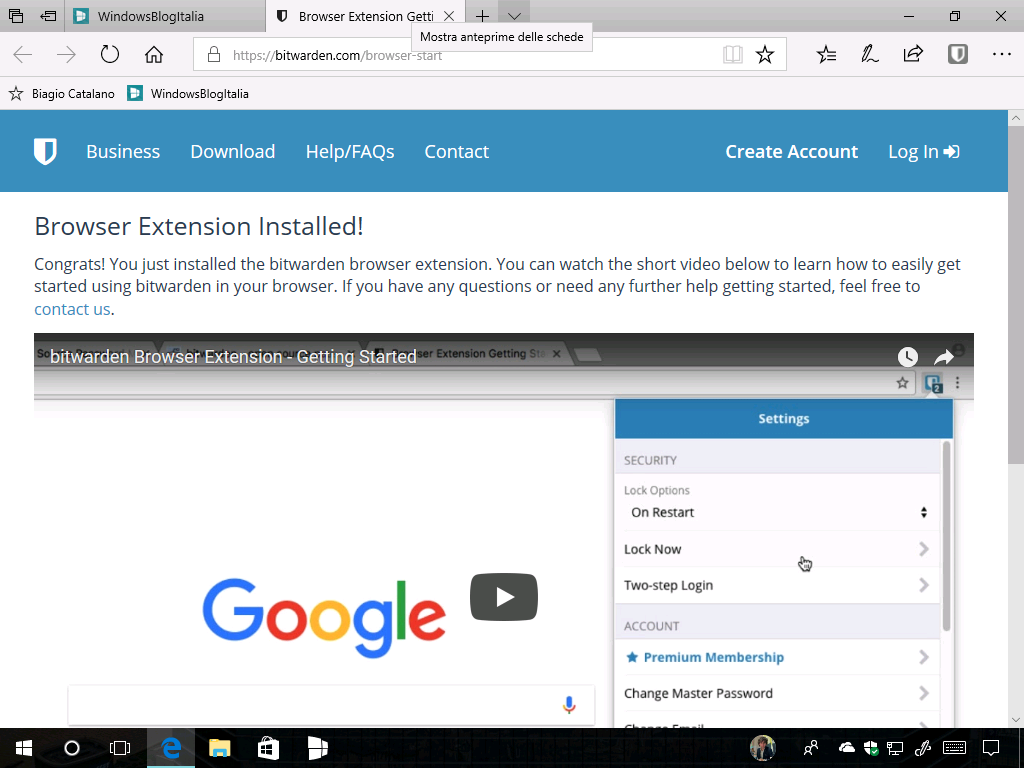The image size is (1024, 768).
Task: Click the page vertical scrollbar
Action: tap(1016, 296)
